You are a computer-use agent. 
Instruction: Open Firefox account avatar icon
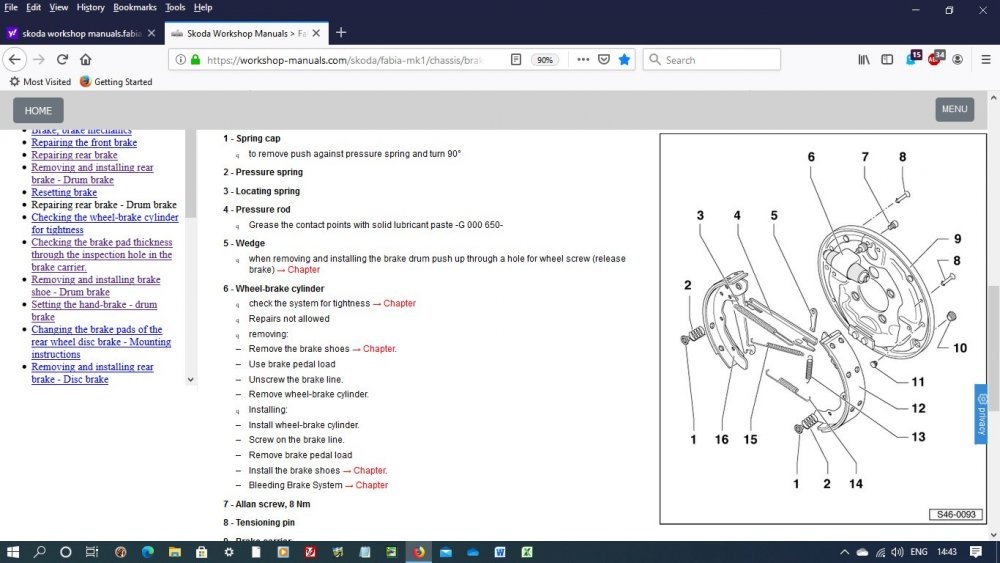957,59
